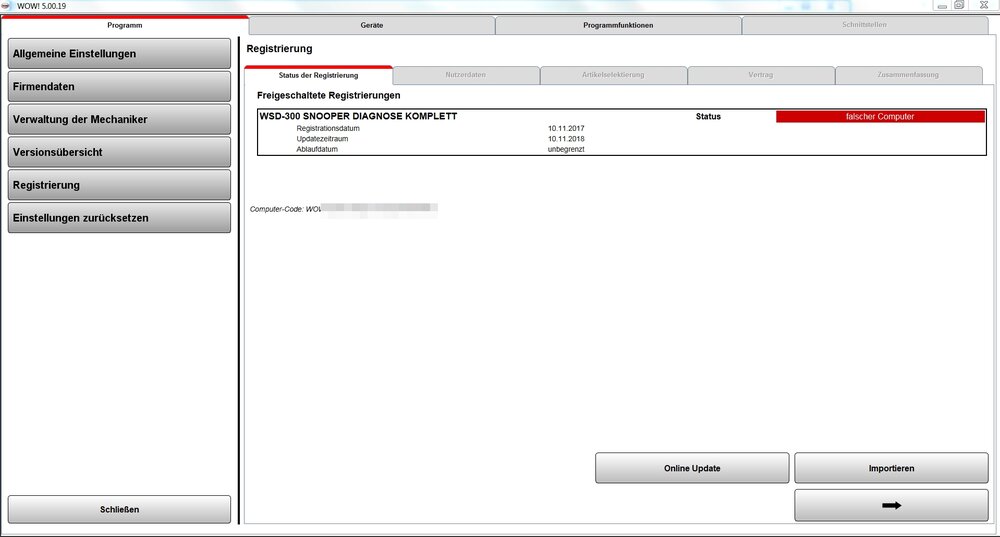Show the Versionsübersicht page

pyautogui.click(x=119, y=152)
